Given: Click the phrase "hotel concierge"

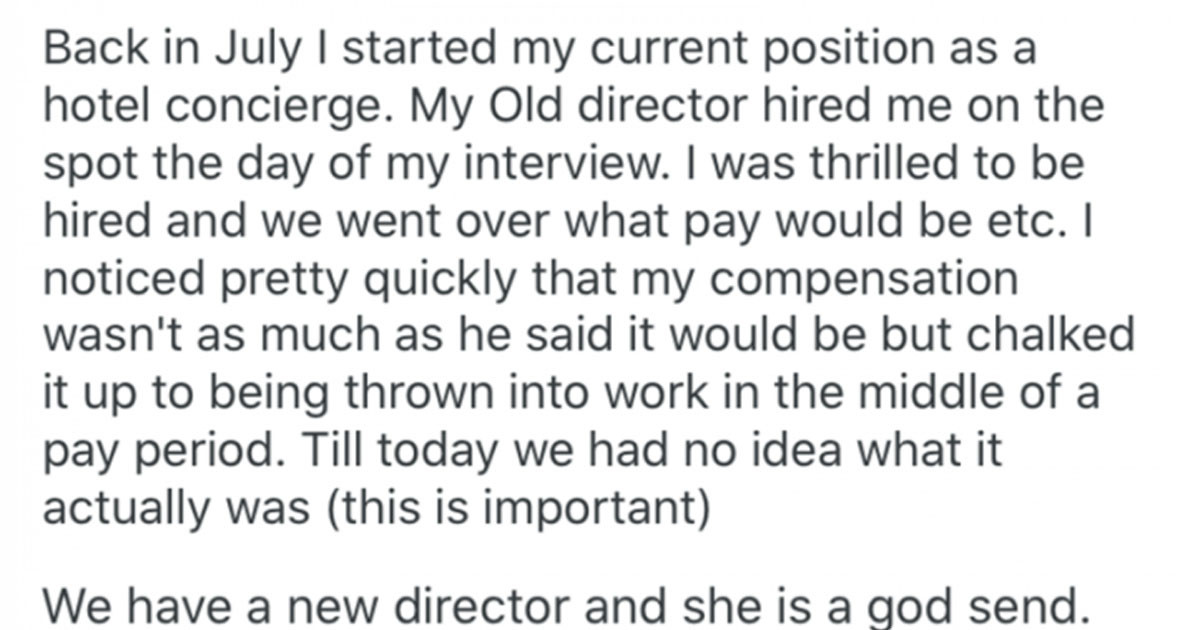Looking at the screenshot, I should click(x=201, y=108).
